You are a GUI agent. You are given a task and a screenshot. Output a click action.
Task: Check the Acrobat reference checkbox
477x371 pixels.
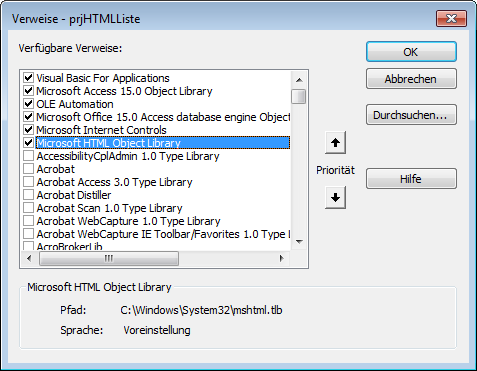[28, 169]
